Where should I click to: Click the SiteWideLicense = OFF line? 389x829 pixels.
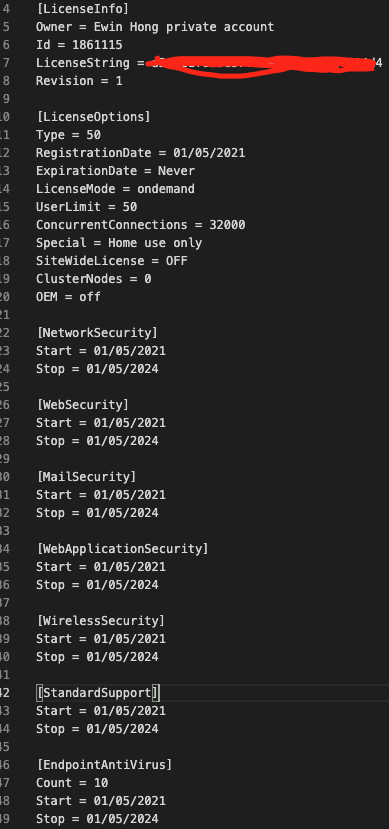[112, 261]
